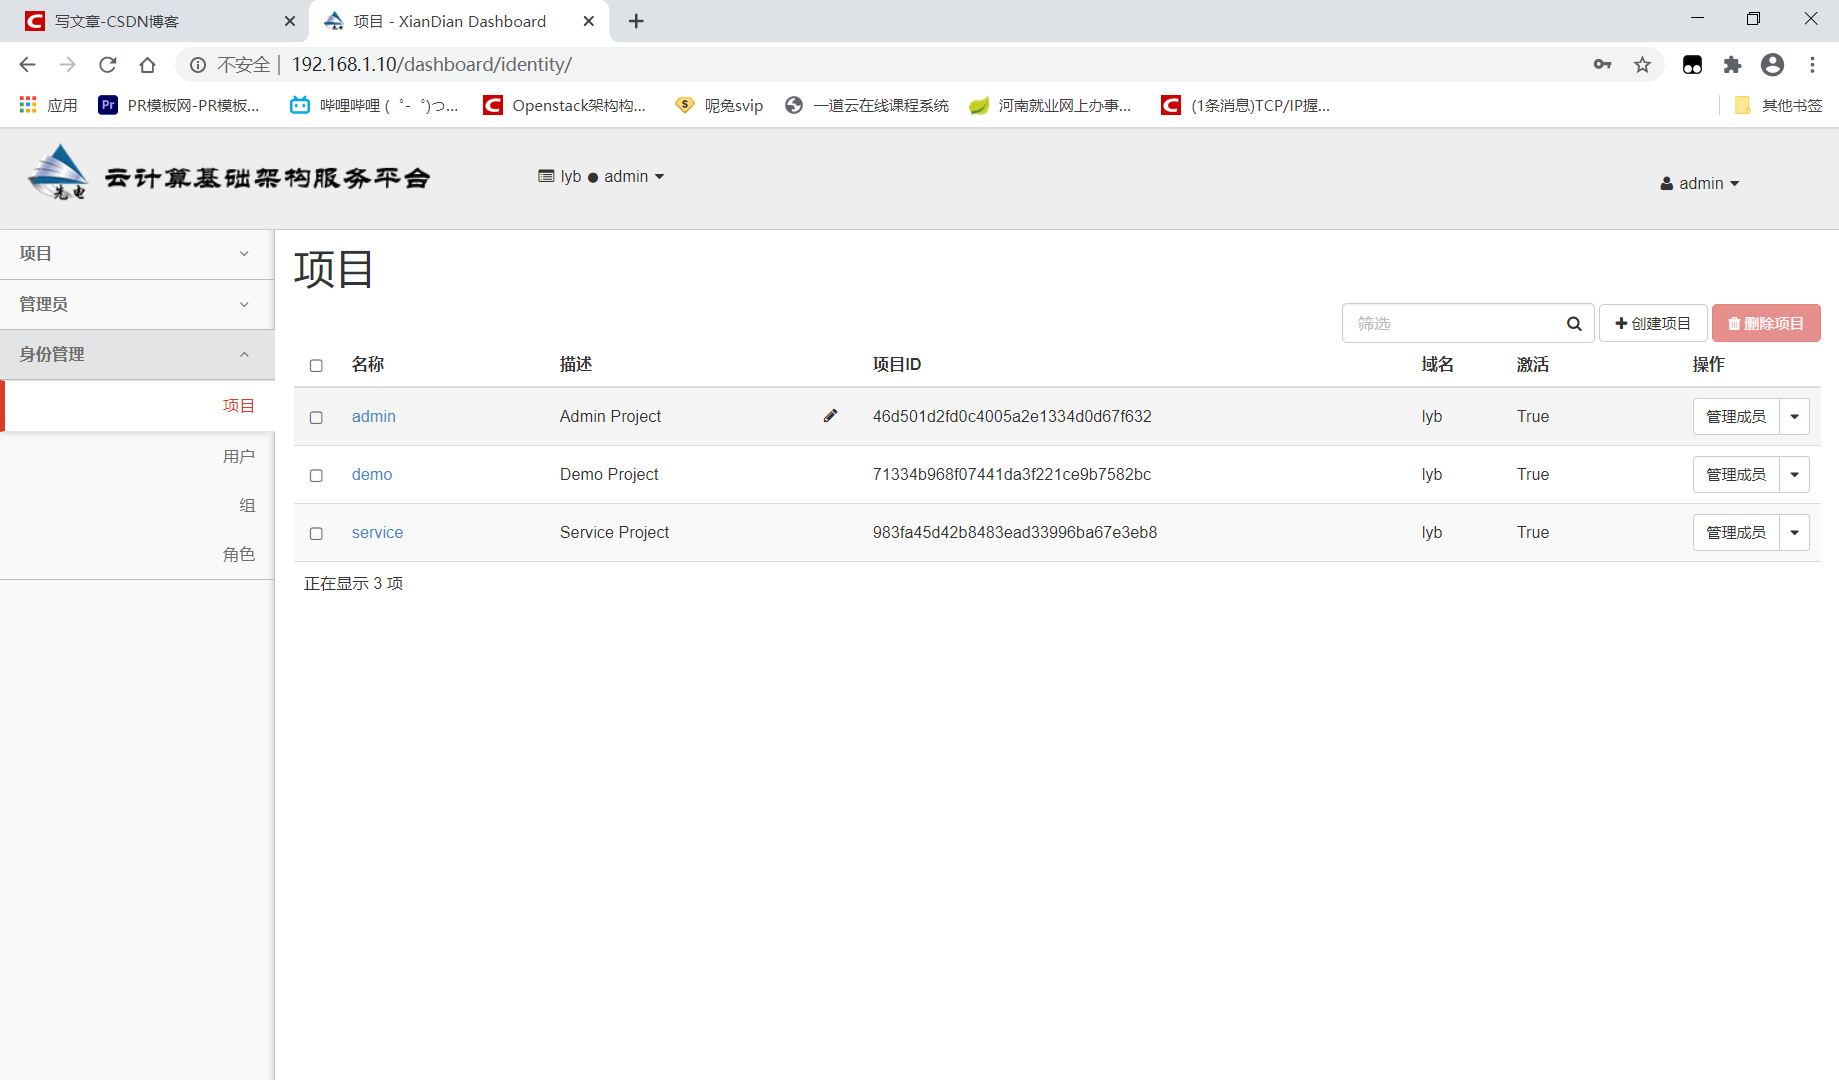Open the 呢兔svip bookmark
This screenshot has height=1080, width=1839.
(x=719, y=105)
